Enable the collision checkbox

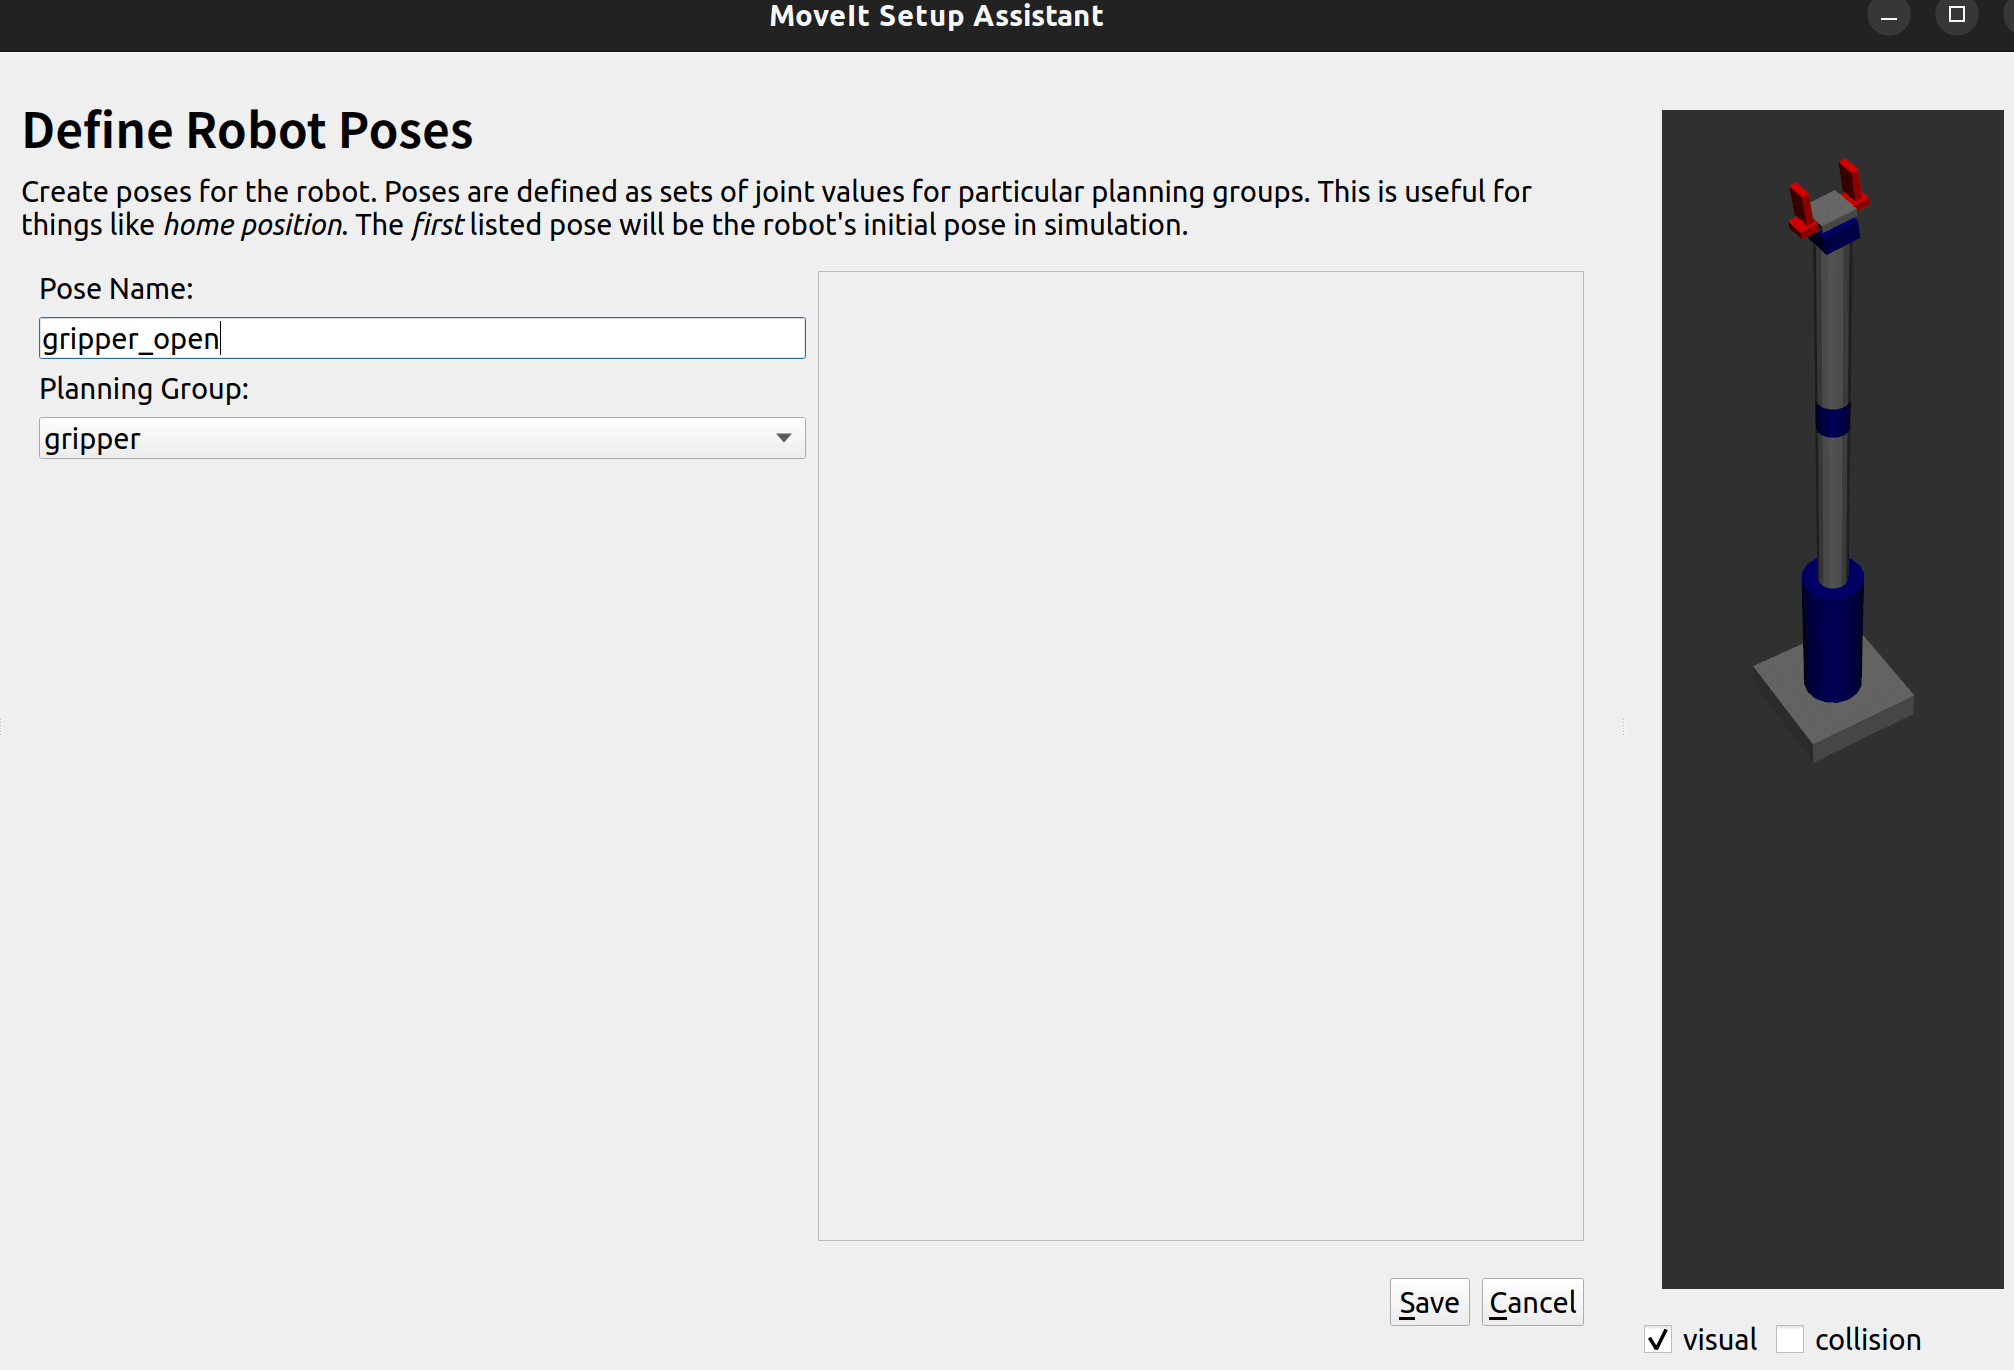(1790, 1339)
